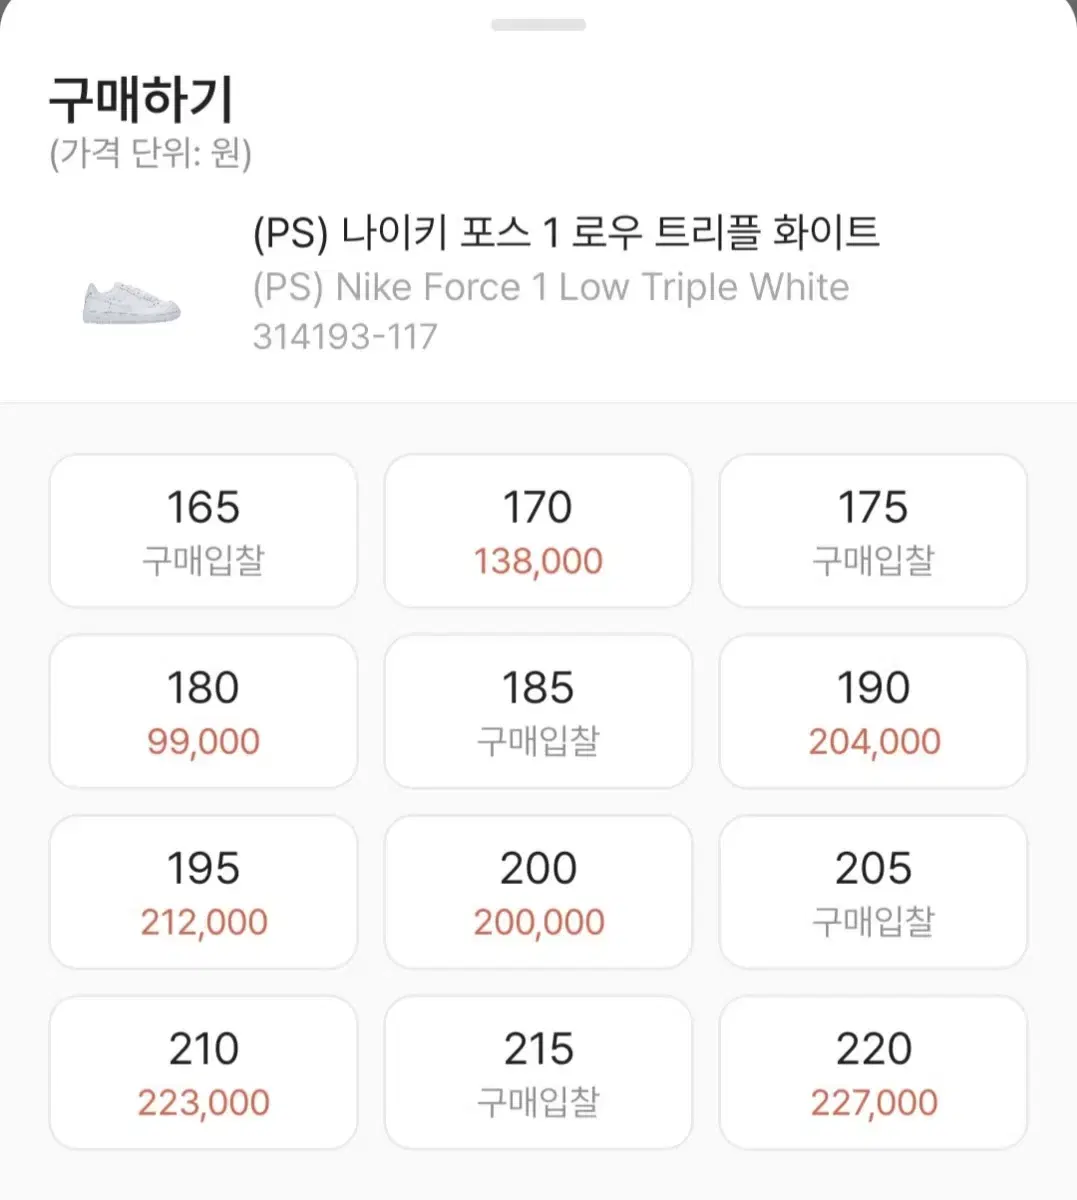Choose size 170 priced 138,000
The height and width of the screenshot is (1200, 1077).
(x=538, y=531)
